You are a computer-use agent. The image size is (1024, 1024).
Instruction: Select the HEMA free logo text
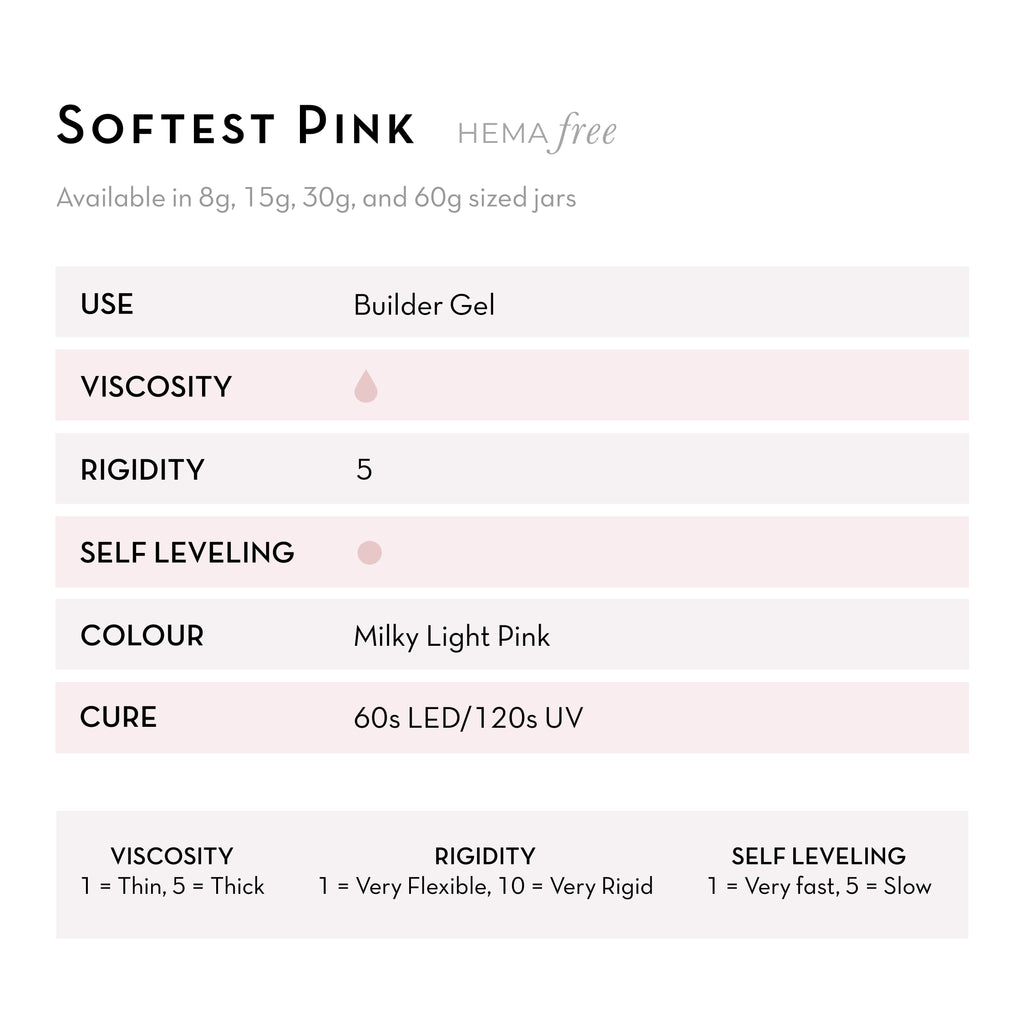537,132
